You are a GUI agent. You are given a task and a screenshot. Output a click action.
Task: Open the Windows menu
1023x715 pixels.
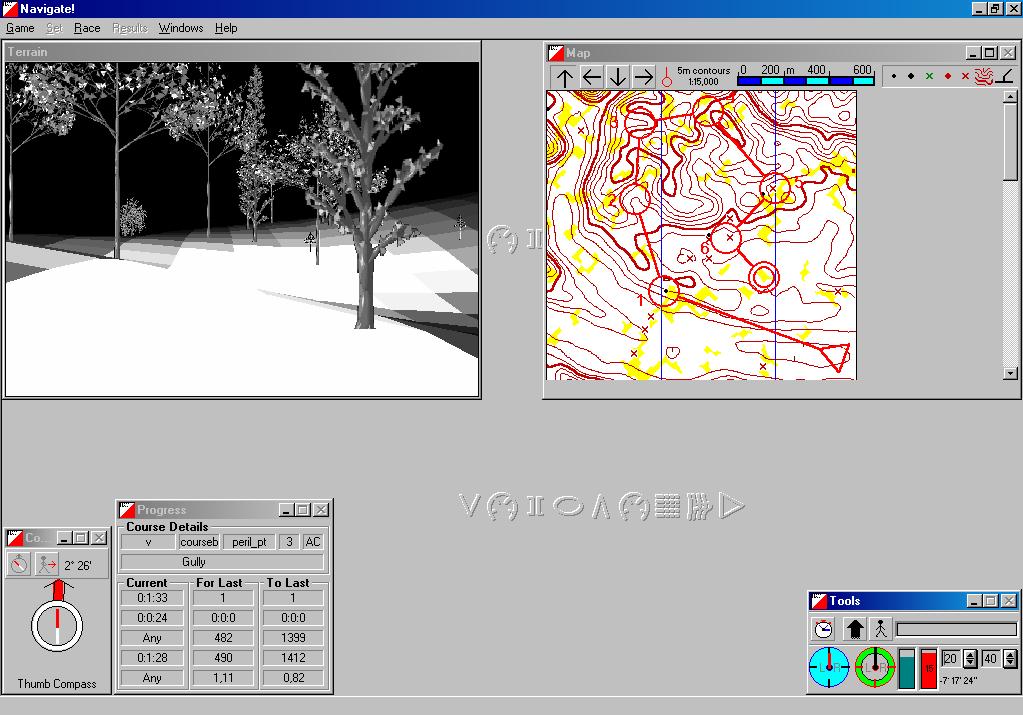pyautogui.click(x=180, y=28)
